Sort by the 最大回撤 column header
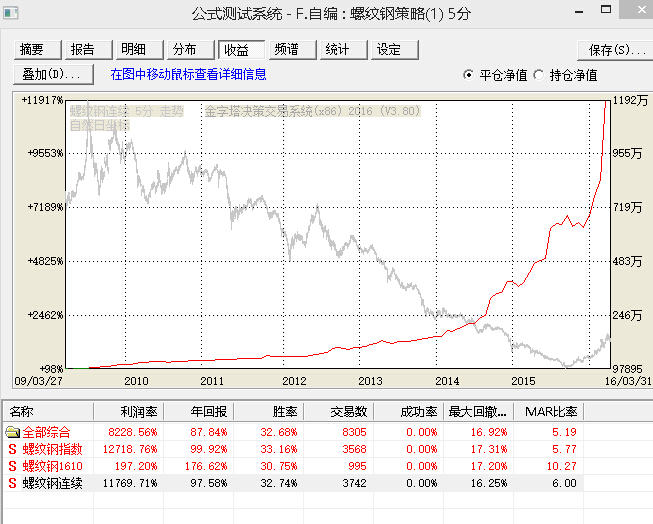Screen dimensions: 653x524 pos(479,412)
